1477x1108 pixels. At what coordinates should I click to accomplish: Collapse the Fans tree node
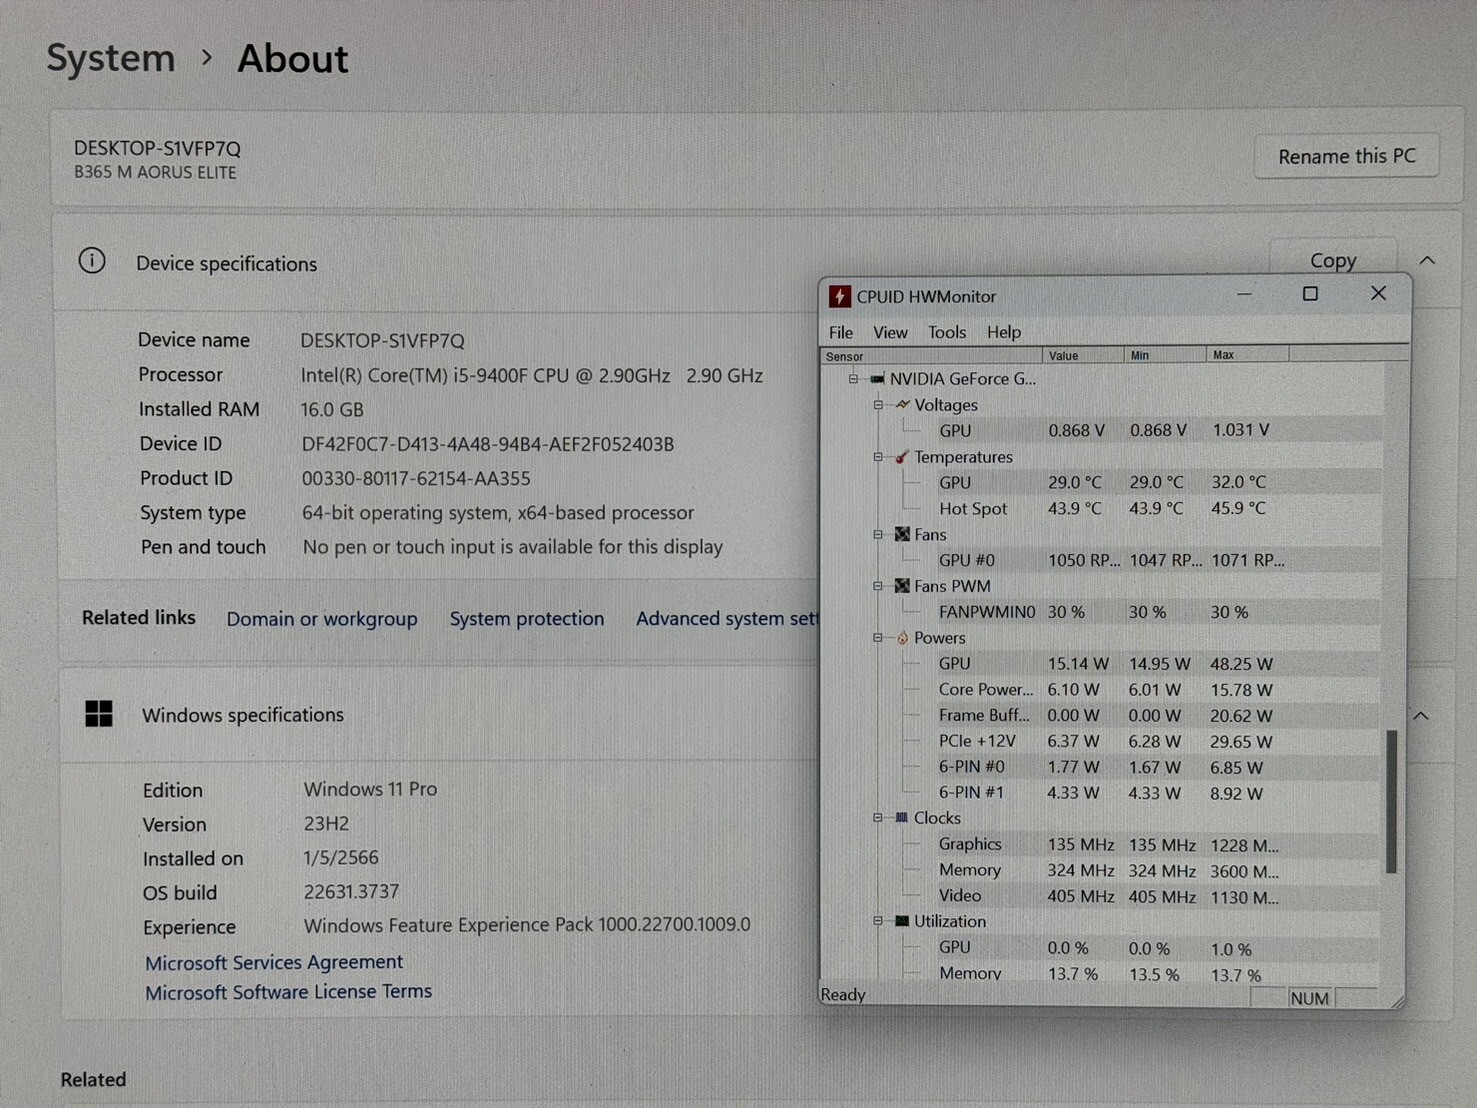point(878,534)
